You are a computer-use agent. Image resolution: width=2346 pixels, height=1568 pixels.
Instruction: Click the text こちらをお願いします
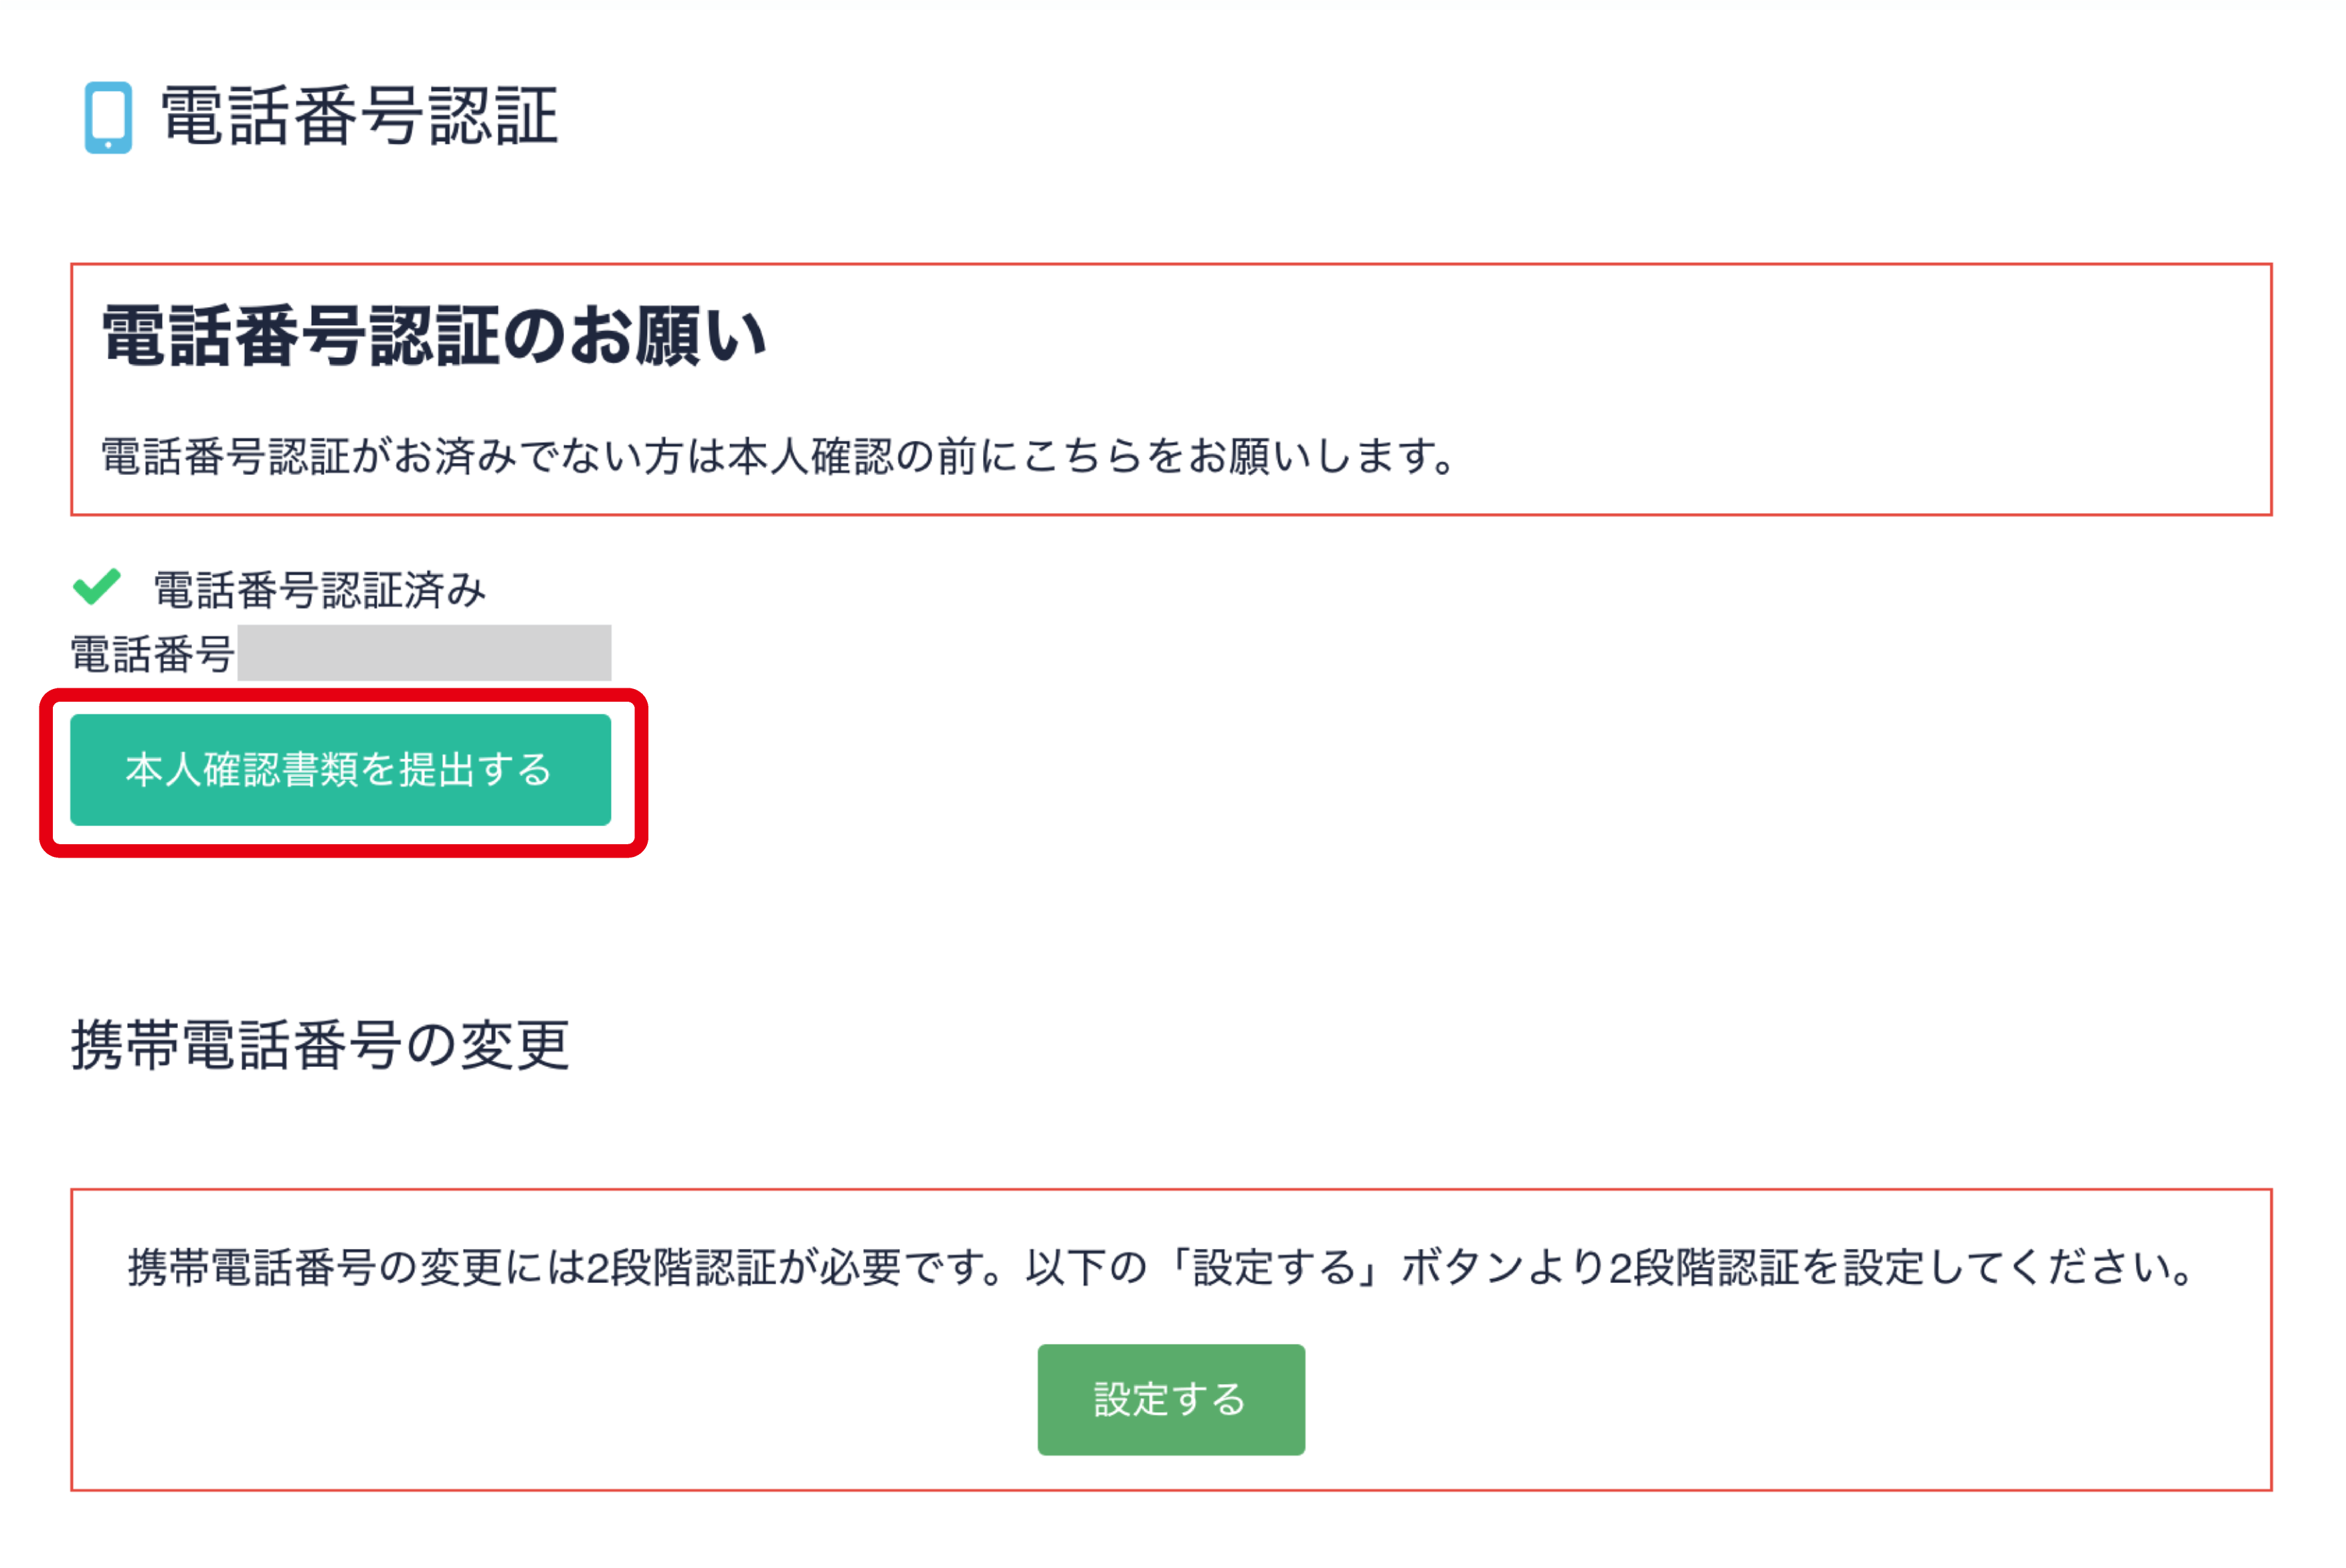[1240, 457]
